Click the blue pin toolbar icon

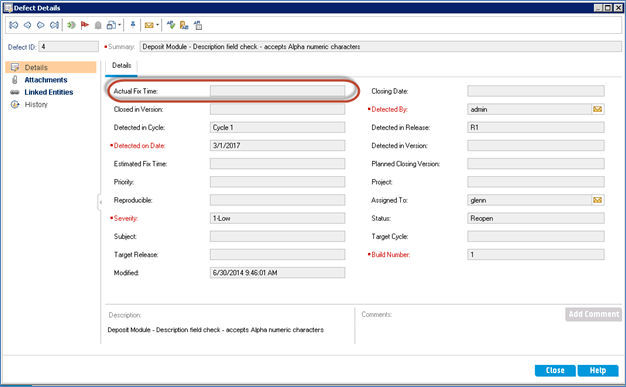coord(133,25)
